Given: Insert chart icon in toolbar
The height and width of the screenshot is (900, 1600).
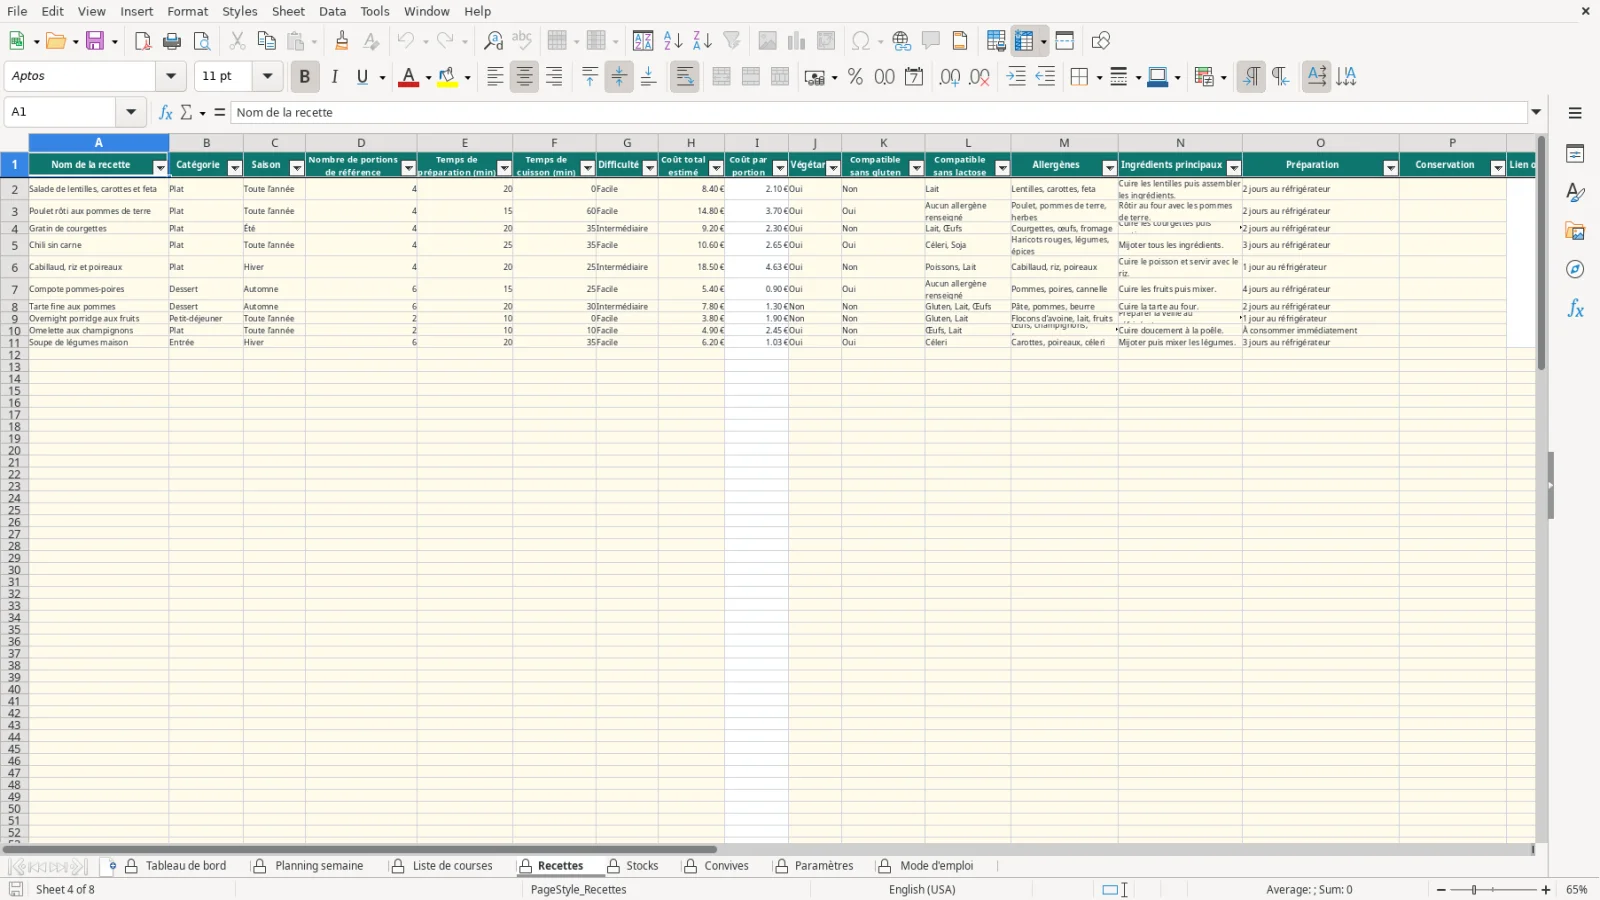Looking at the screenshot, I should [x=796, y=41].
